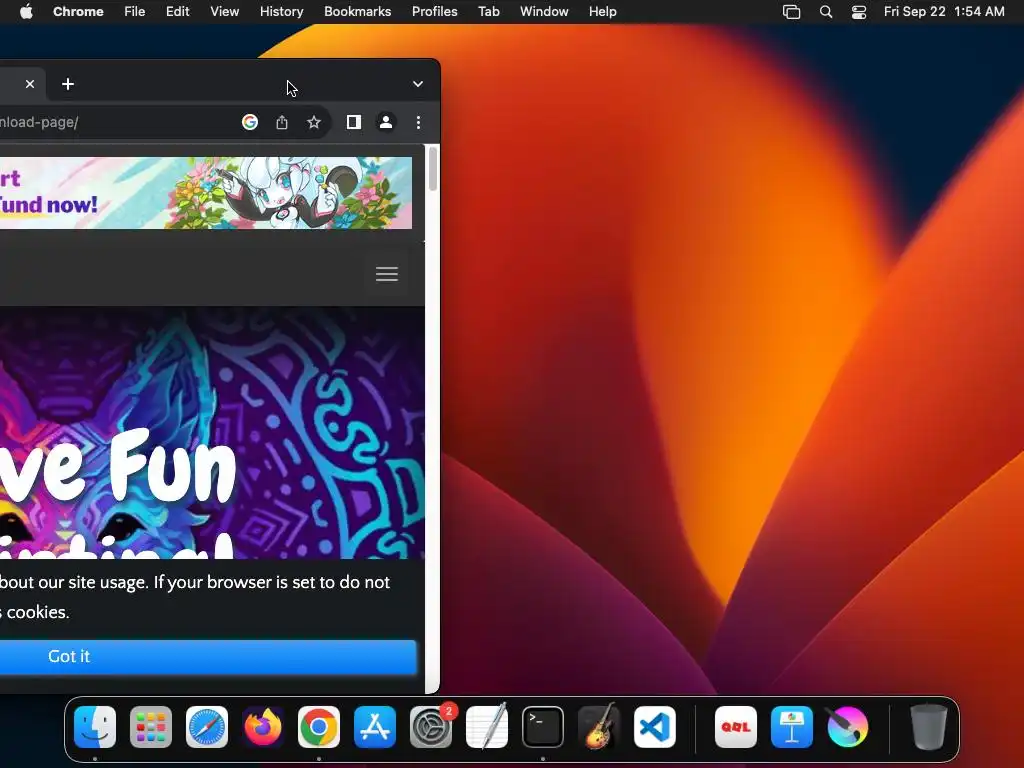Launch Visual Studio Code from Dock
The width and height of the screenshot is (1024, 768).
655,727
